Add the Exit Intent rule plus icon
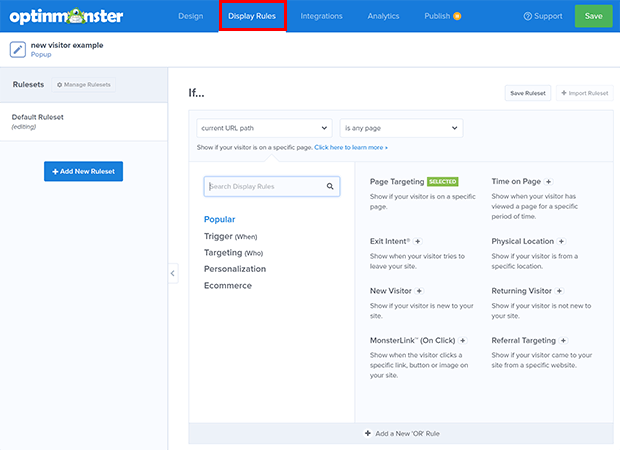Image resolution: width=620 pixels, height=450 pixels. 417,241
